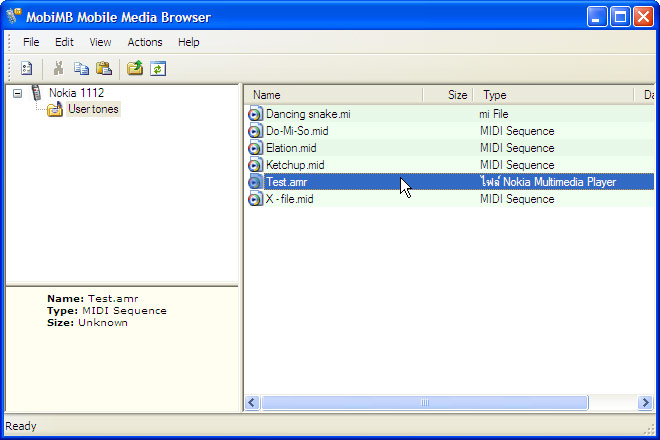This screenshot has width=660, height=440.
Task: Select Nokia 1112 in the tree
Action: (77, 93)
